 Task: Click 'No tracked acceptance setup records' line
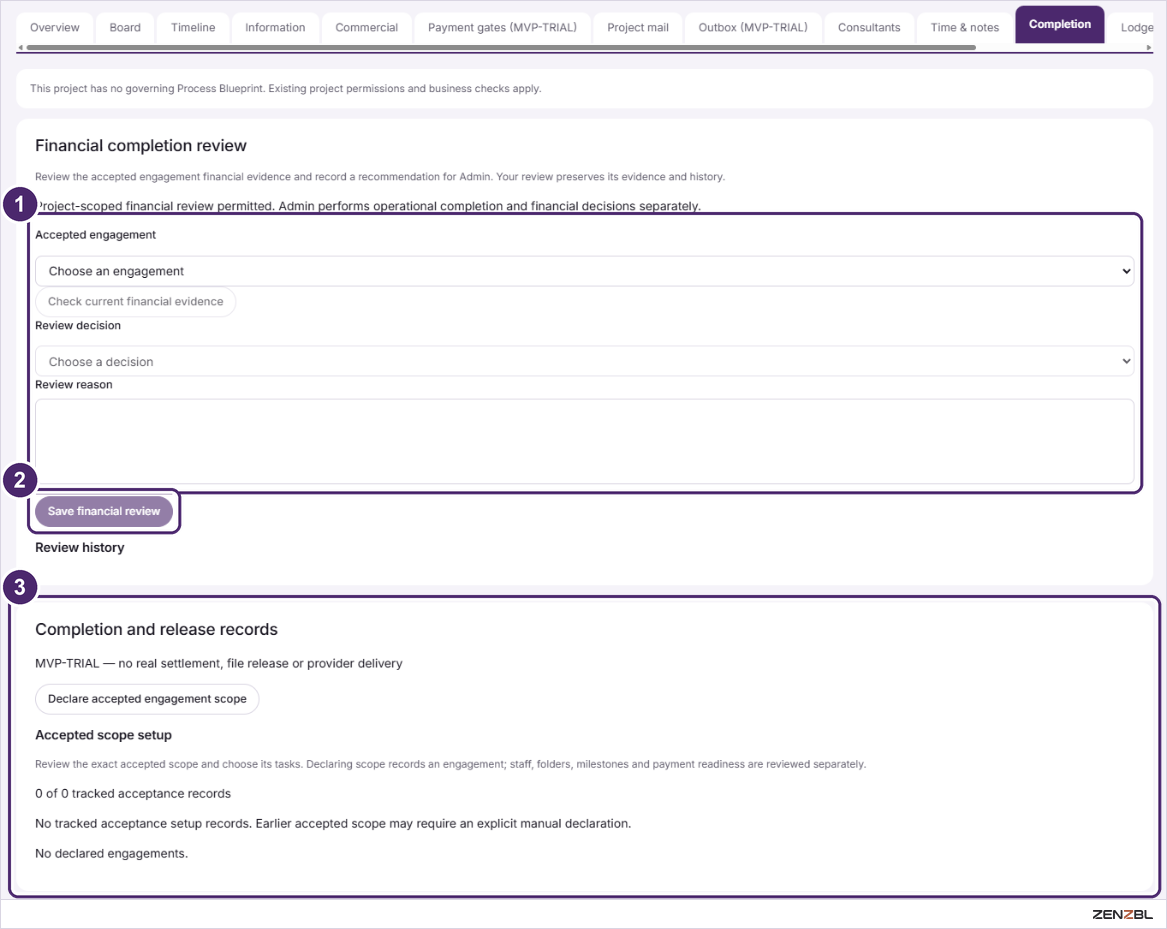click(x=333, y=824)
